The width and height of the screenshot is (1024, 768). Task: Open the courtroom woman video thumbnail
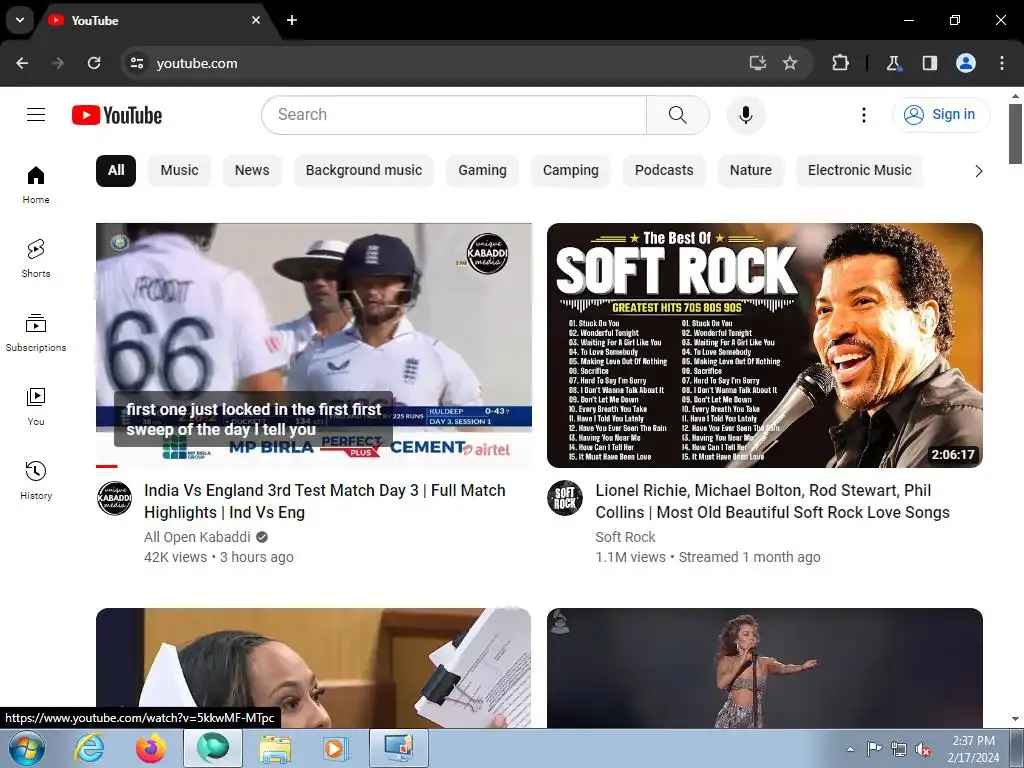pyautogui.click(x=313, y=668)
